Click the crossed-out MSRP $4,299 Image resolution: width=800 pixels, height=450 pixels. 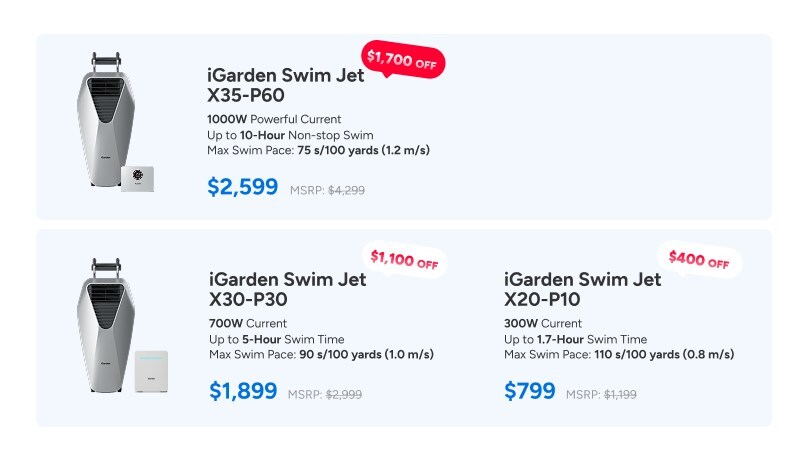[x=344, y=190]
